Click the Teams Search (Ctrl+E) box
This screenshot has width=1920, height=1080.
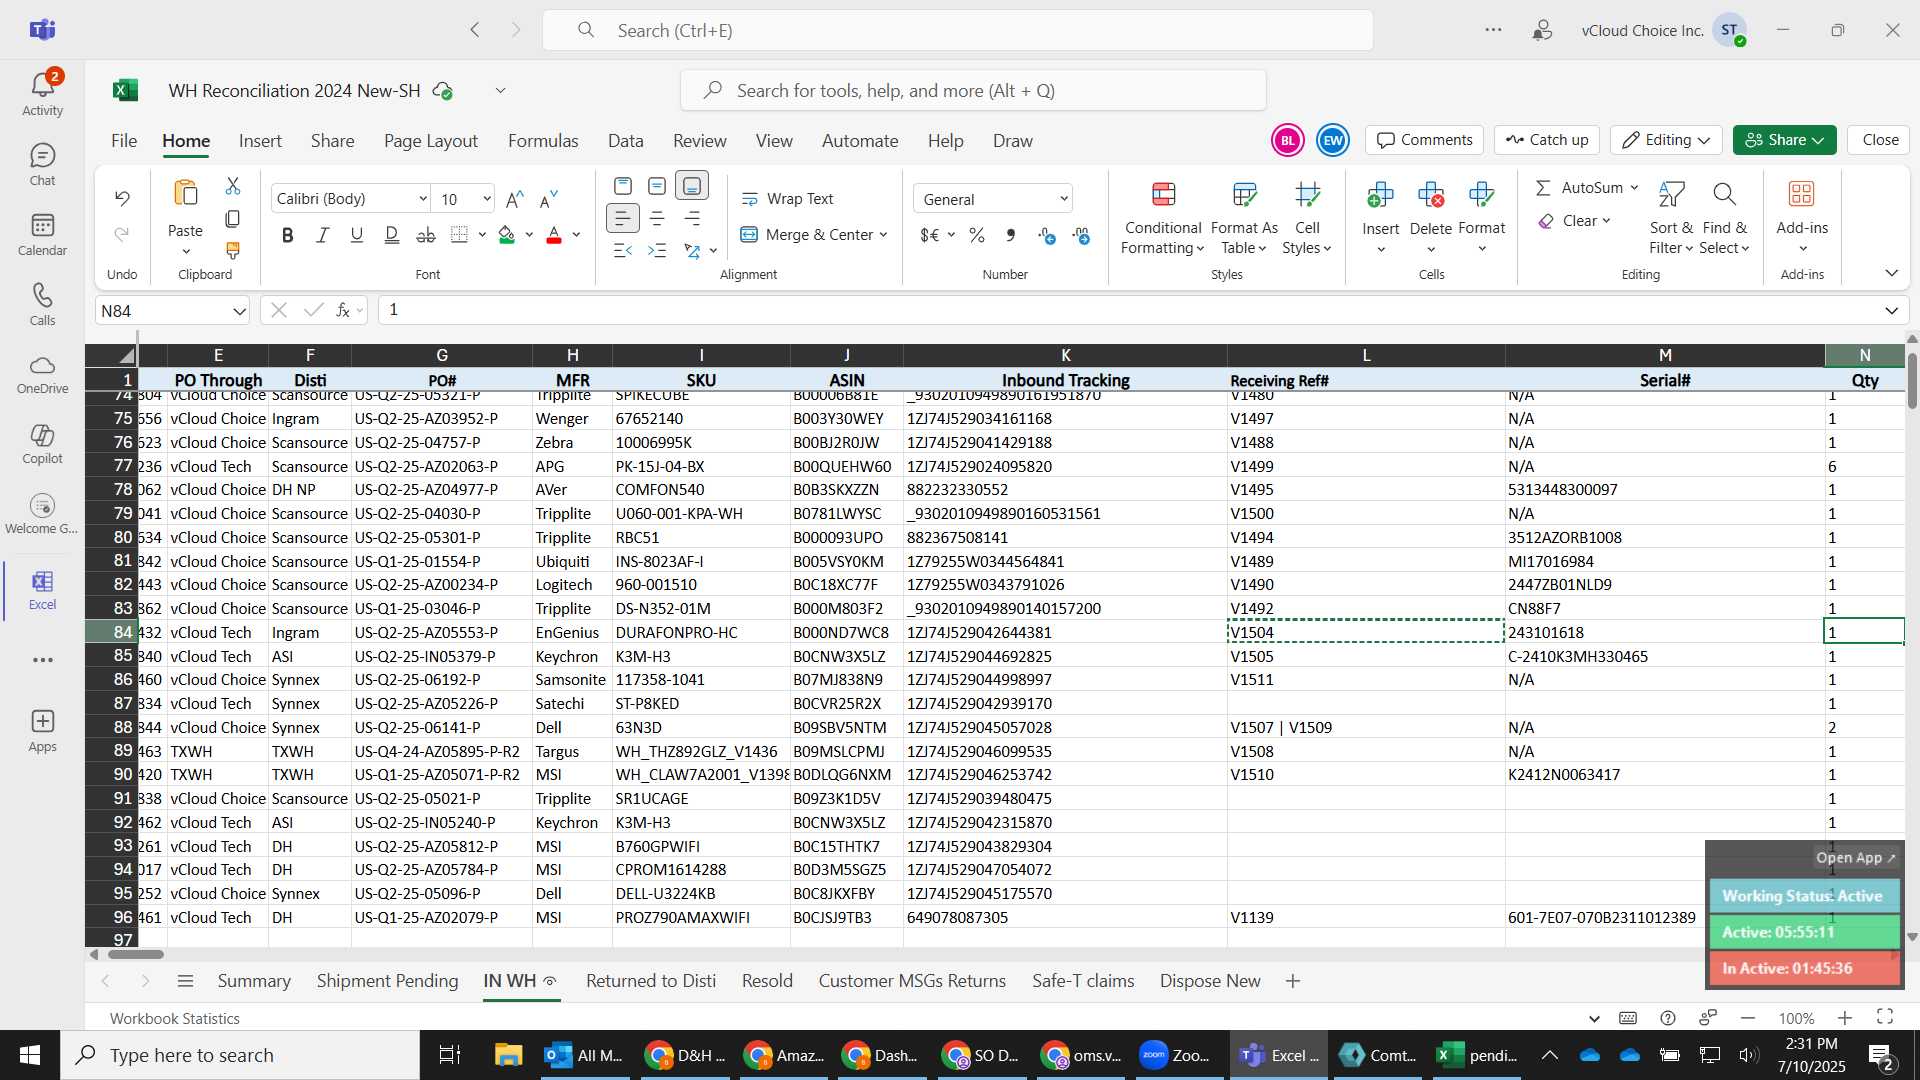957,30
